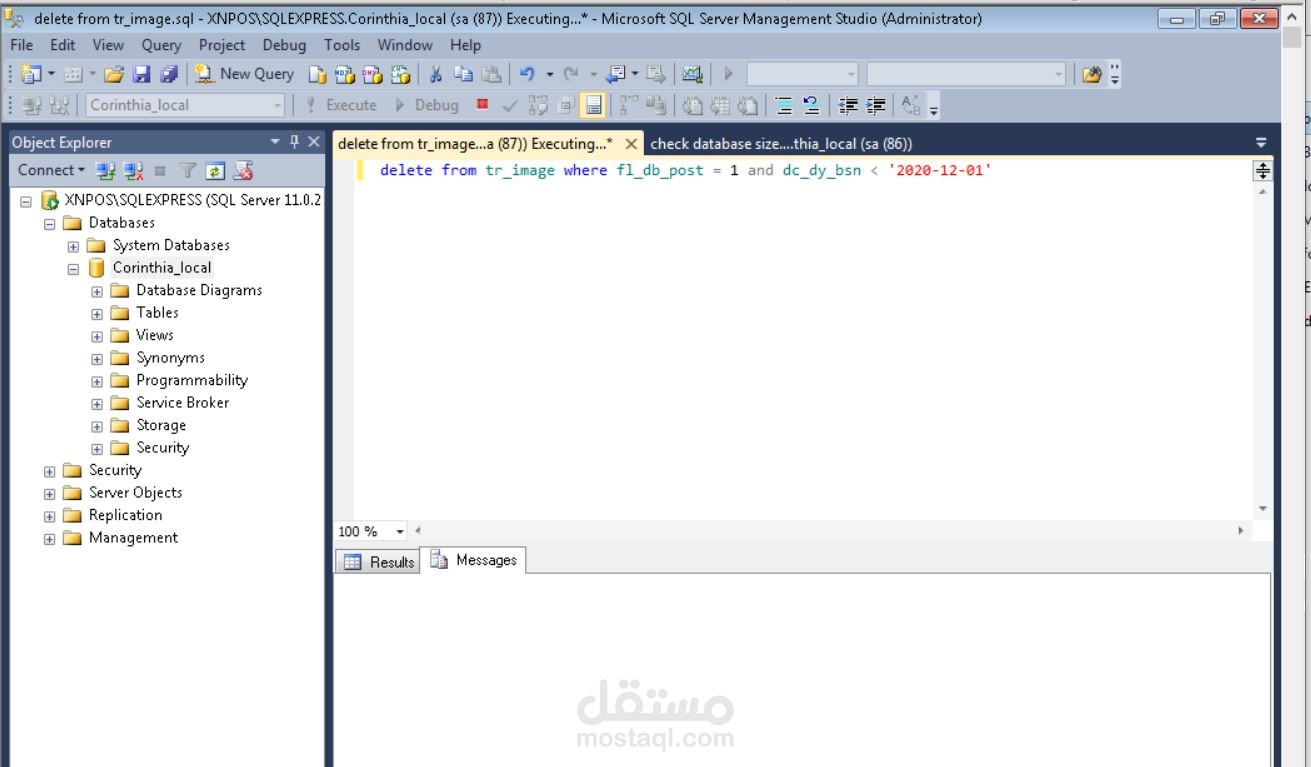
Task: Select the Messages tab
Action: click(x=474, y=560)
